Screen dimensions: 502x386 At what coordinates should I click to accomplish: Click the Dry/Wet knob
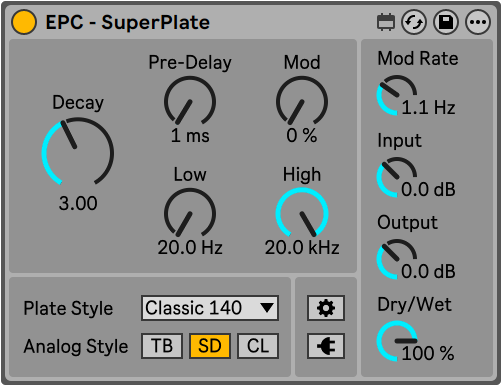click(x=397, y=341)
